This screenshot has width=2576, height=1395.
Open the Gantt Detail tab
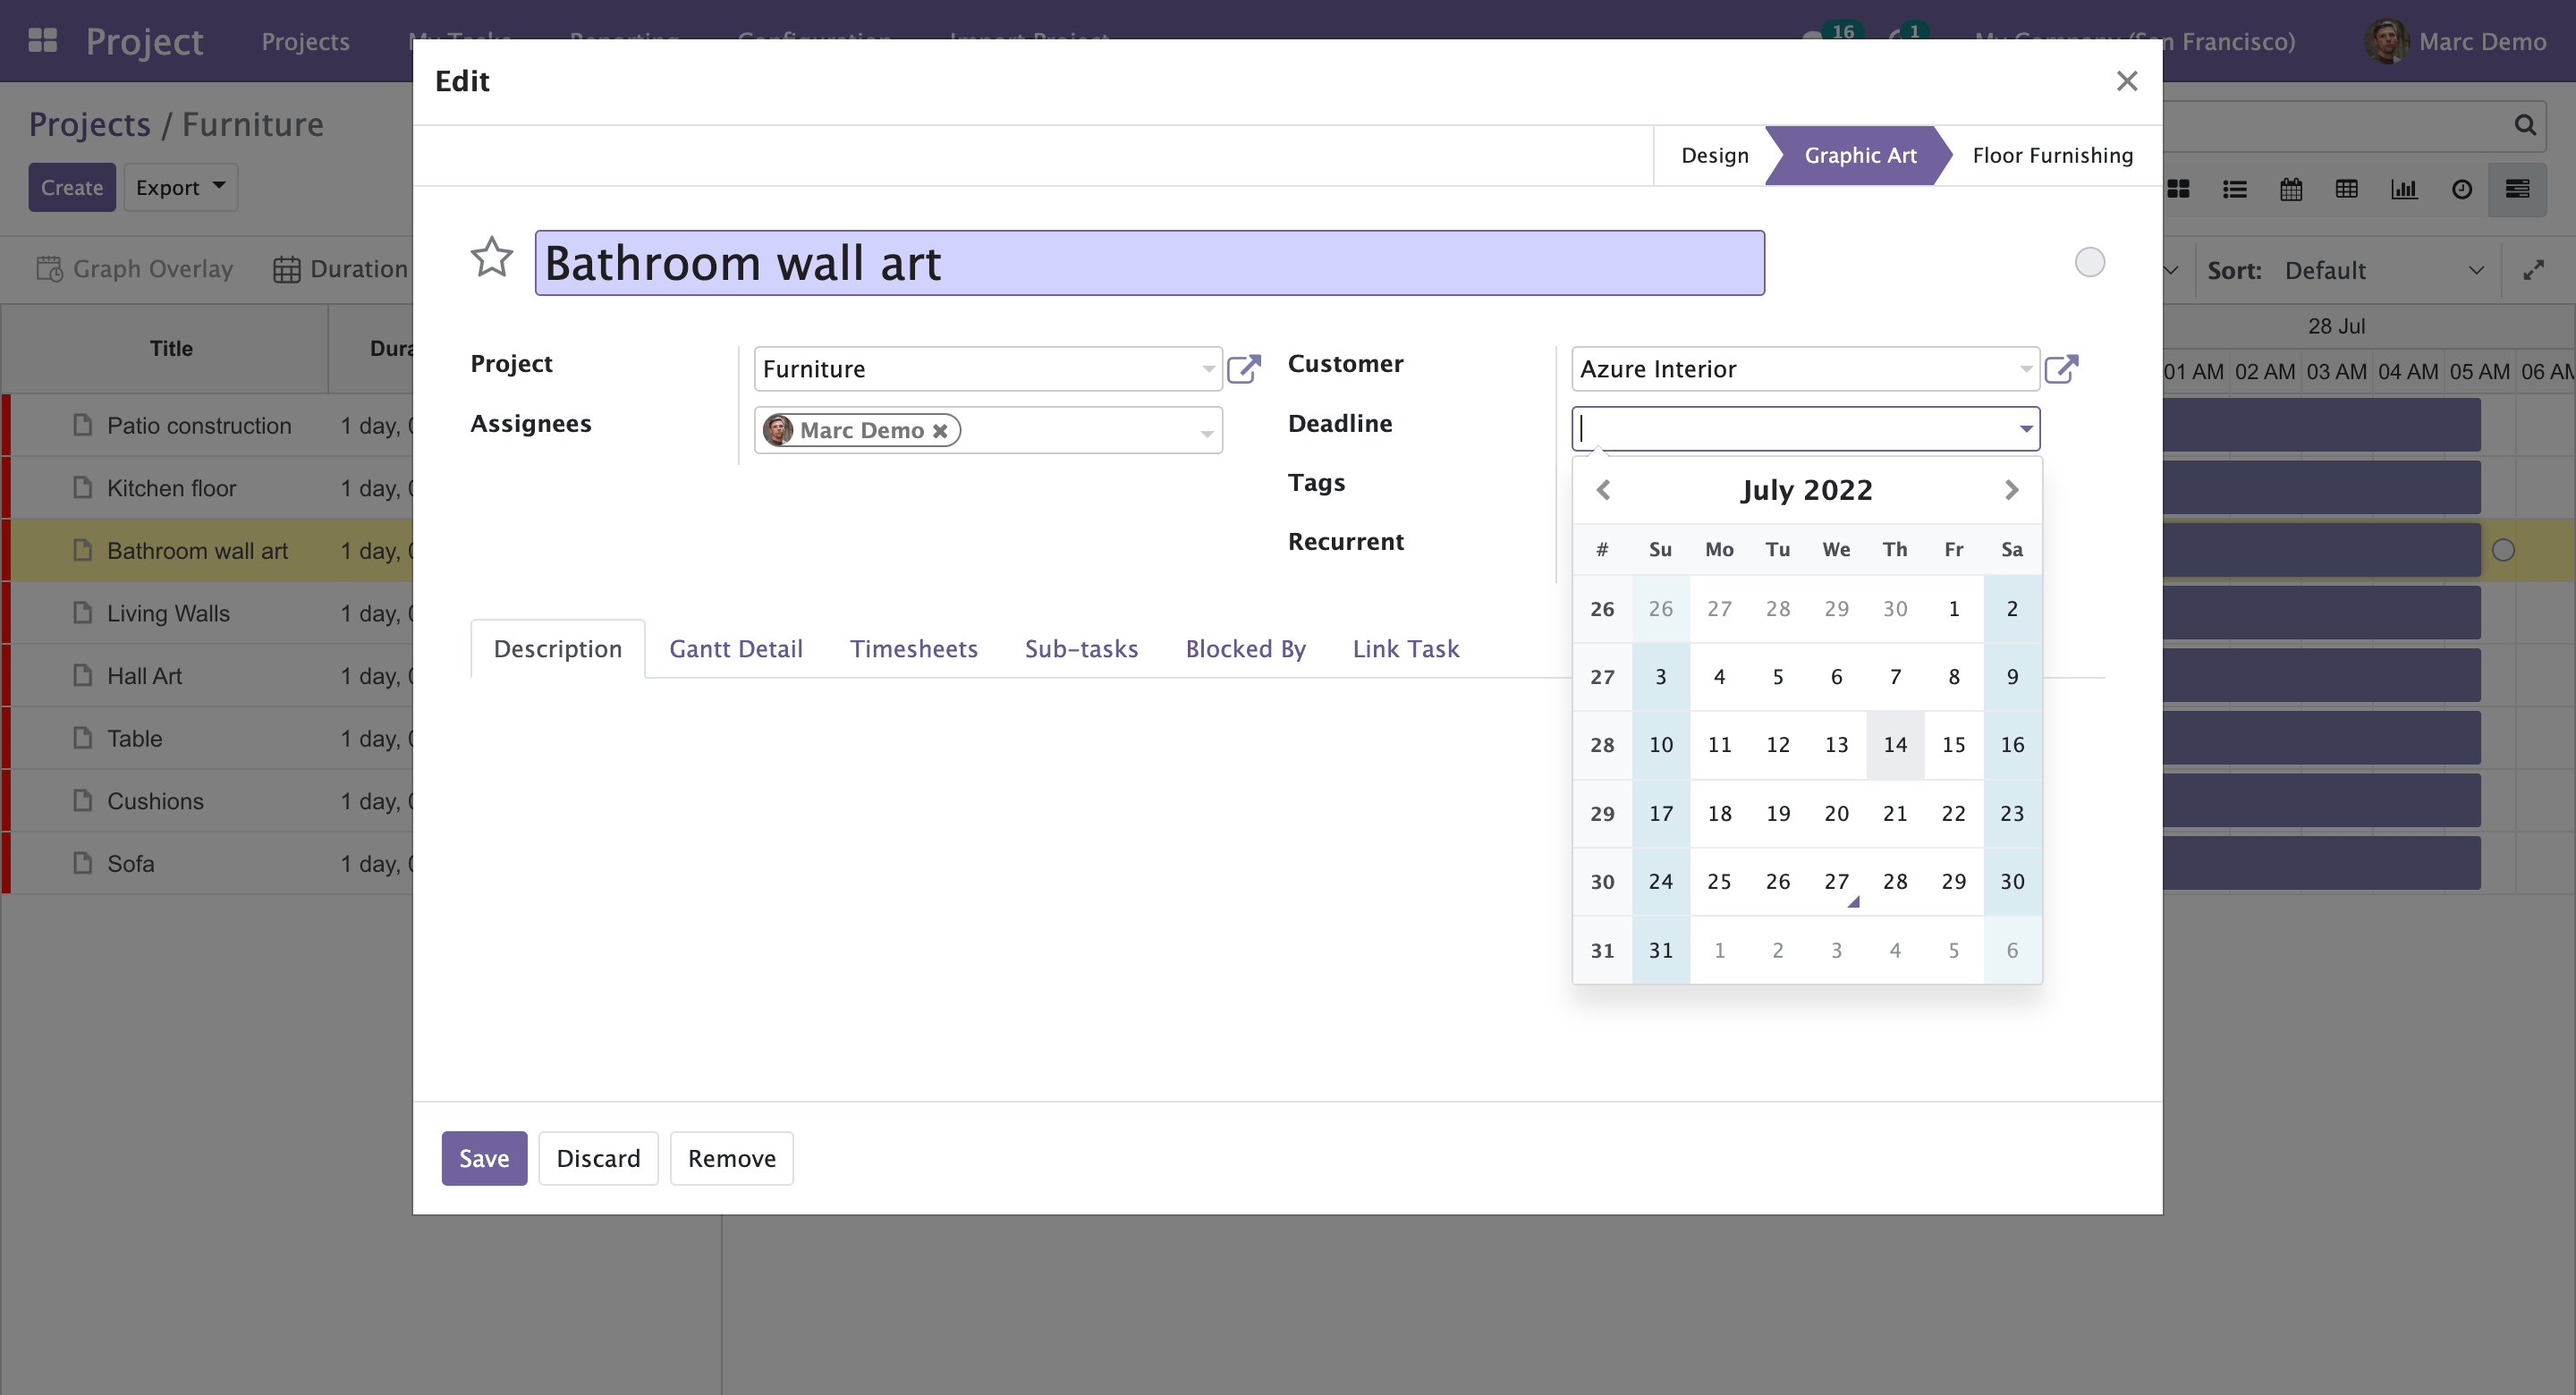pos(735,649)
